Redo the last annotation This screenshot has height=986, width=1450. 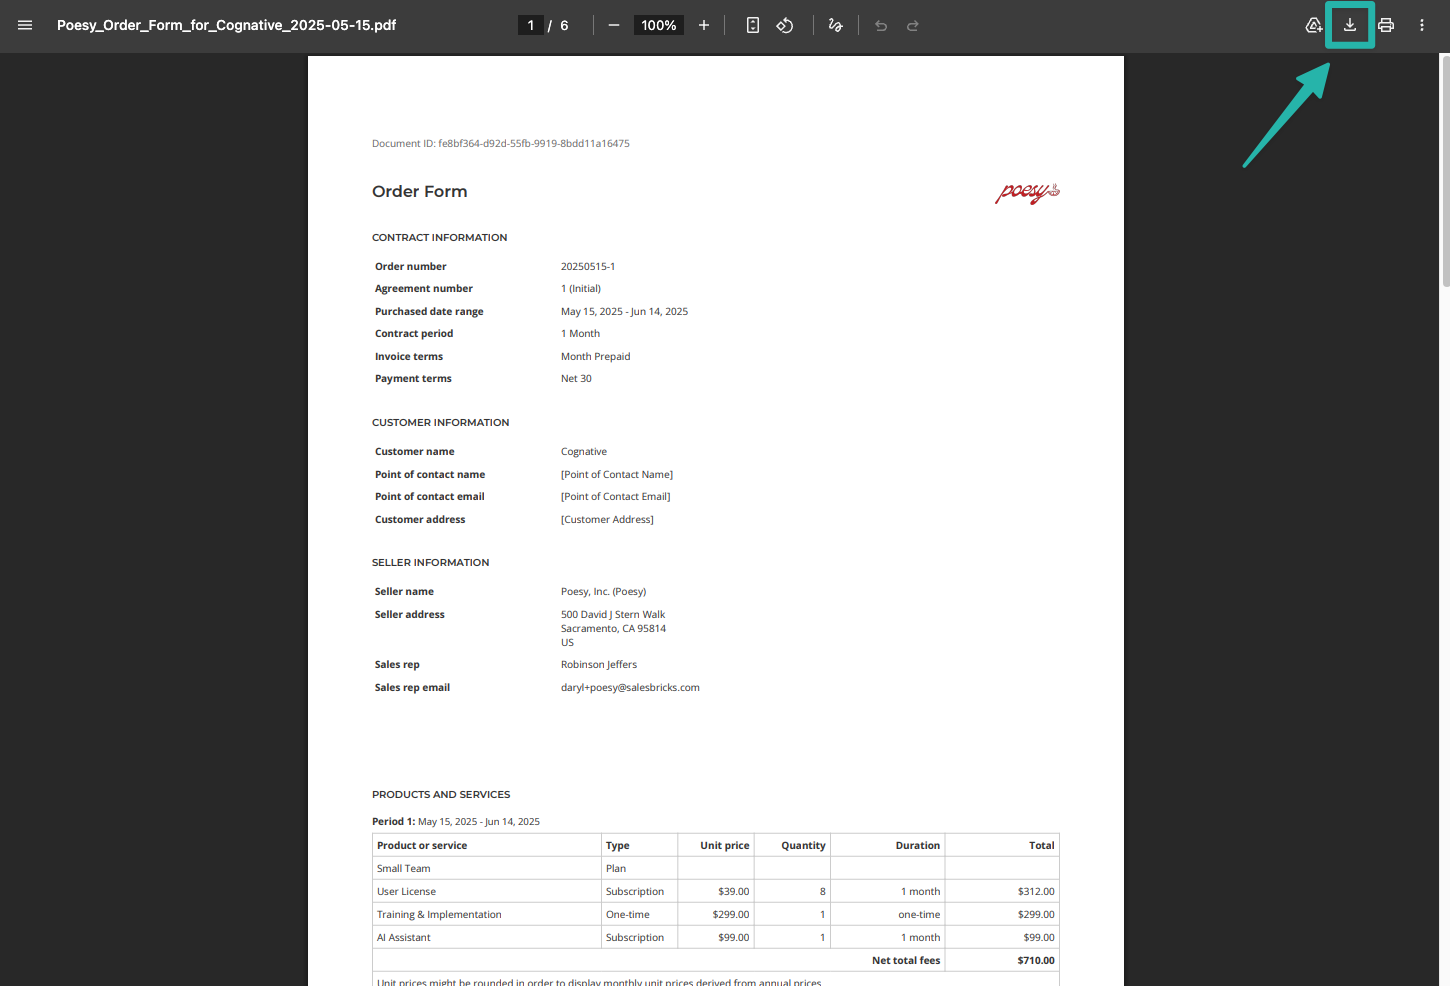[x=913, y=25]
